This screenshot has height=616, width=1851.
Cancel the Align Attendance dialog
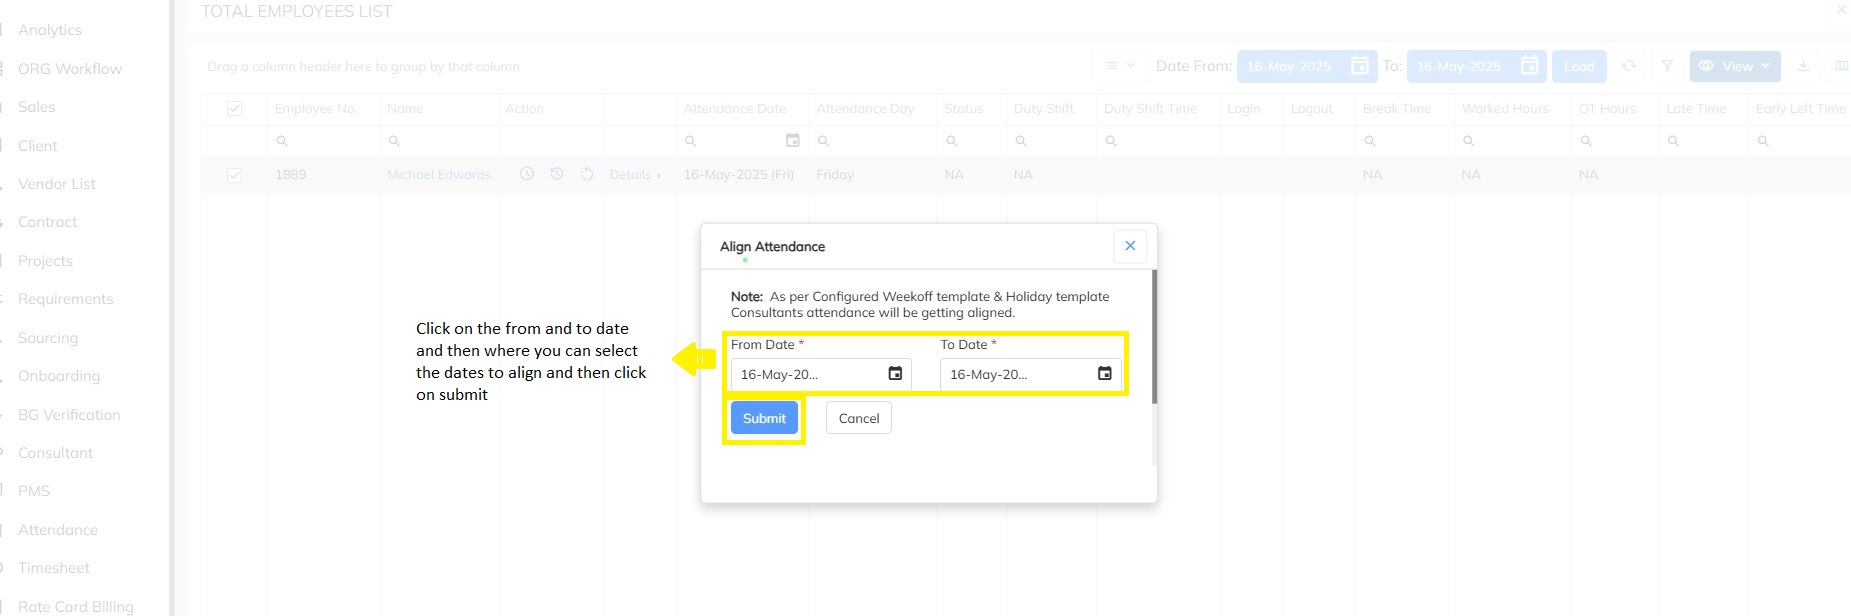click(859, 418)
